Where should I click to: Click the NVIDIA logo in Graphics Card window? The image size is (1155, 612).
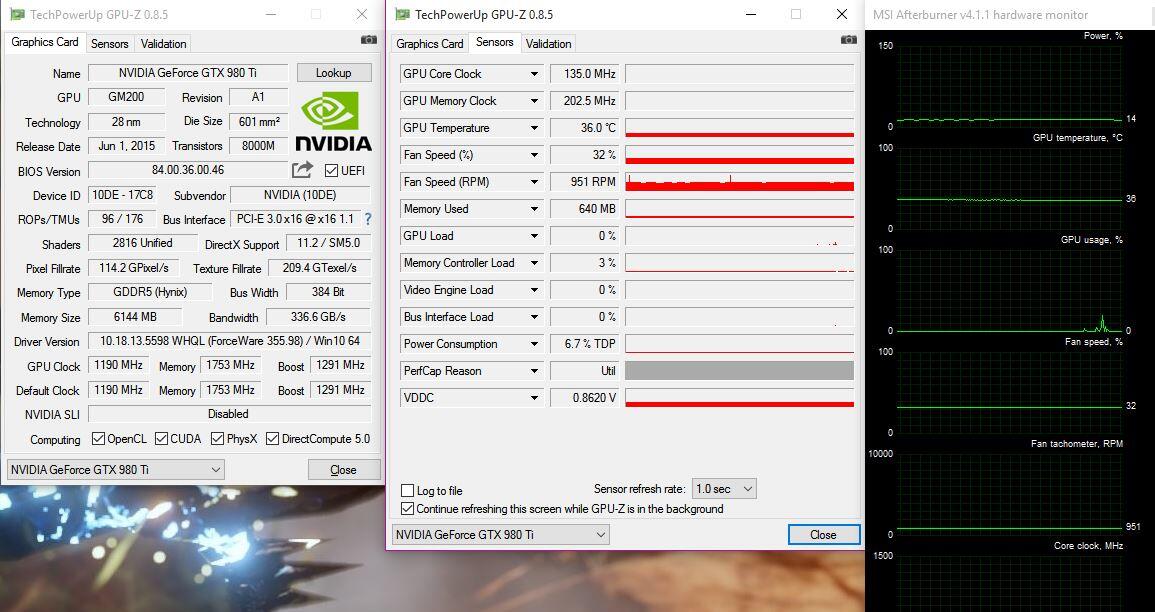coord(334,121)
